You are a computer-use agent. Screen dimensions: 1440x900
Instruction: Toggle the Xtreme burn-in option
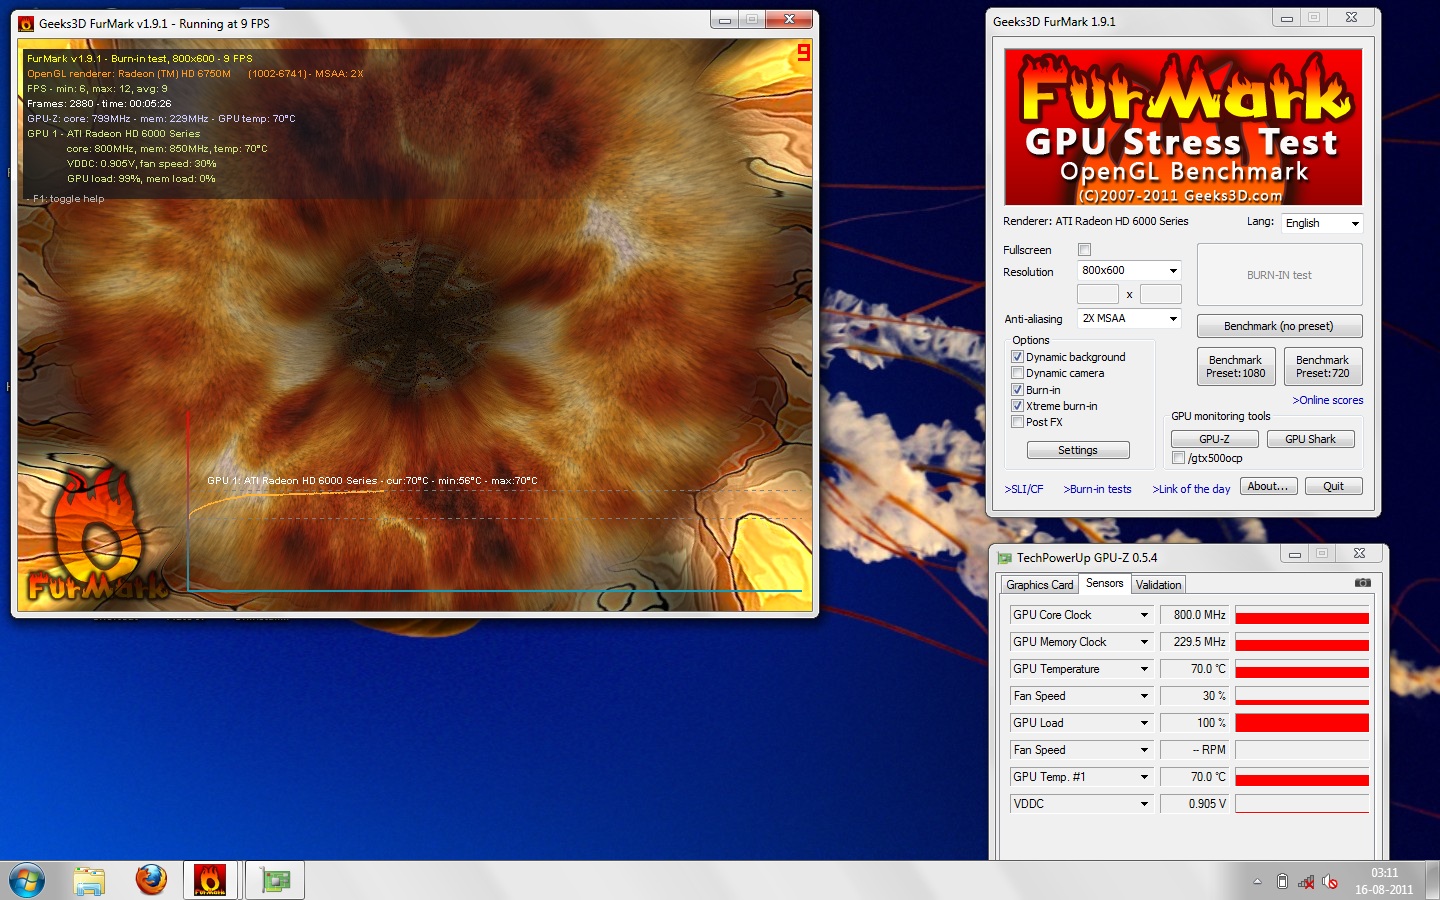click(1017, 406)
